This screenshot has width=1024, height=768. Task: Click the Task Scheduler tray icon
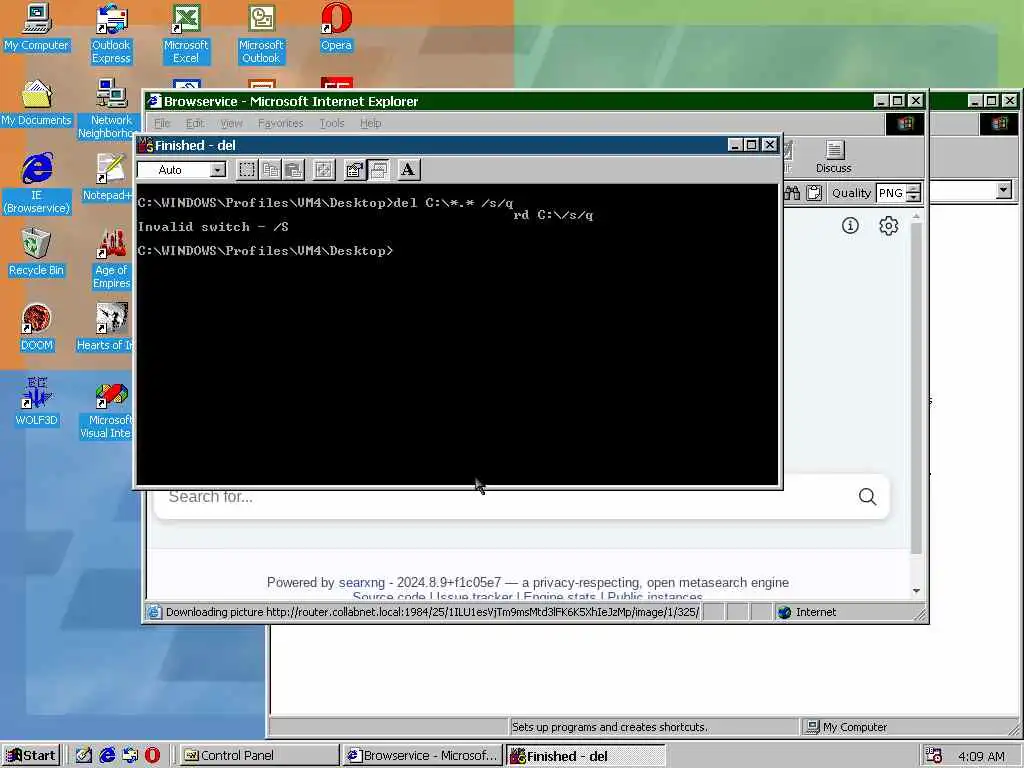tap(934, 756)
